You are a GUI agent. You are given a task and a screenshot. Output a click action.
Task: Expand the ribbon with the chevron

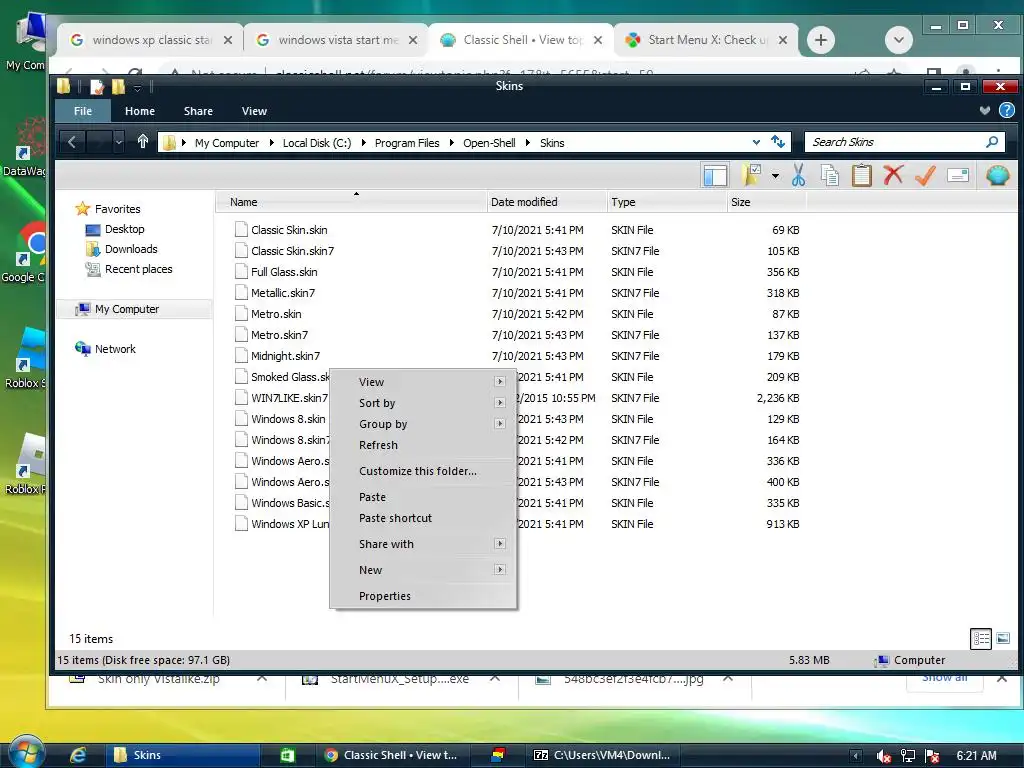tap(985, 110)
